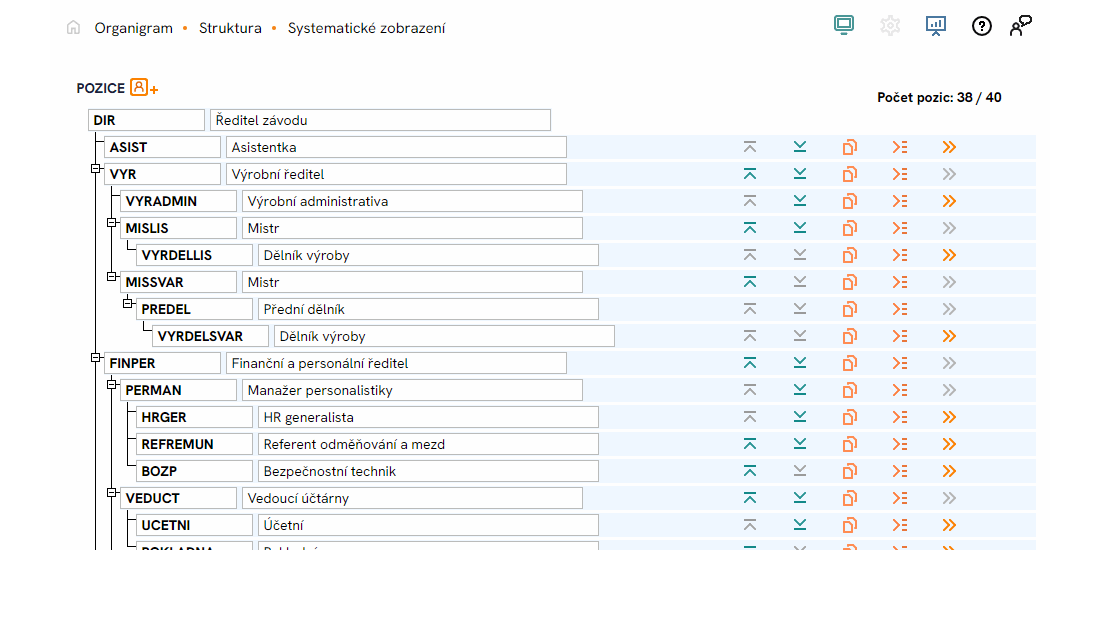This screenshot has width=1100, height=620.
Task: Open the Organigram breadcrumb item
Action: coord(134,28)
